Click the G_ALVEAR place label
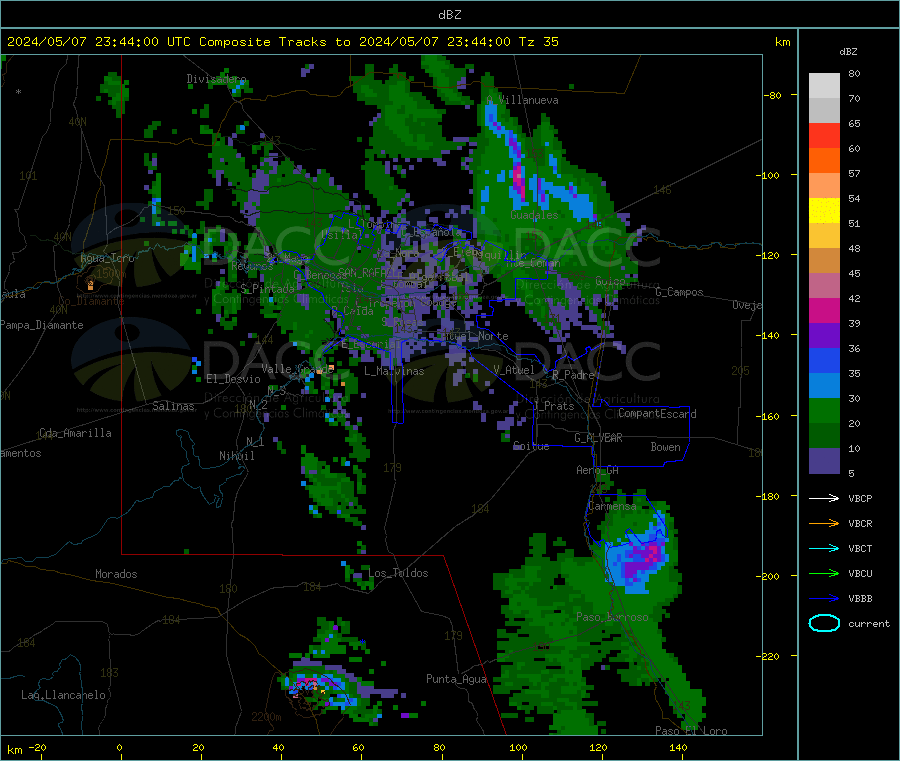The image size is (900, 761). tap(598, 438)
